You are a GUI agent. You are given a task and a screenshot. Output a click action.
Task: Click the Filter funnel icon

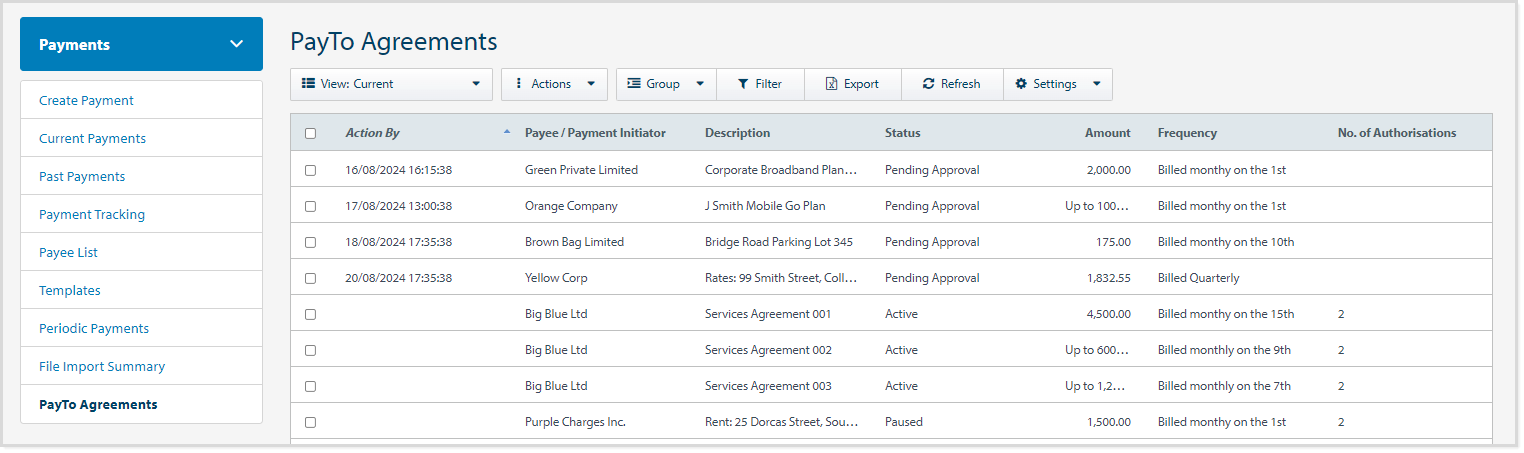coord(743,85)
